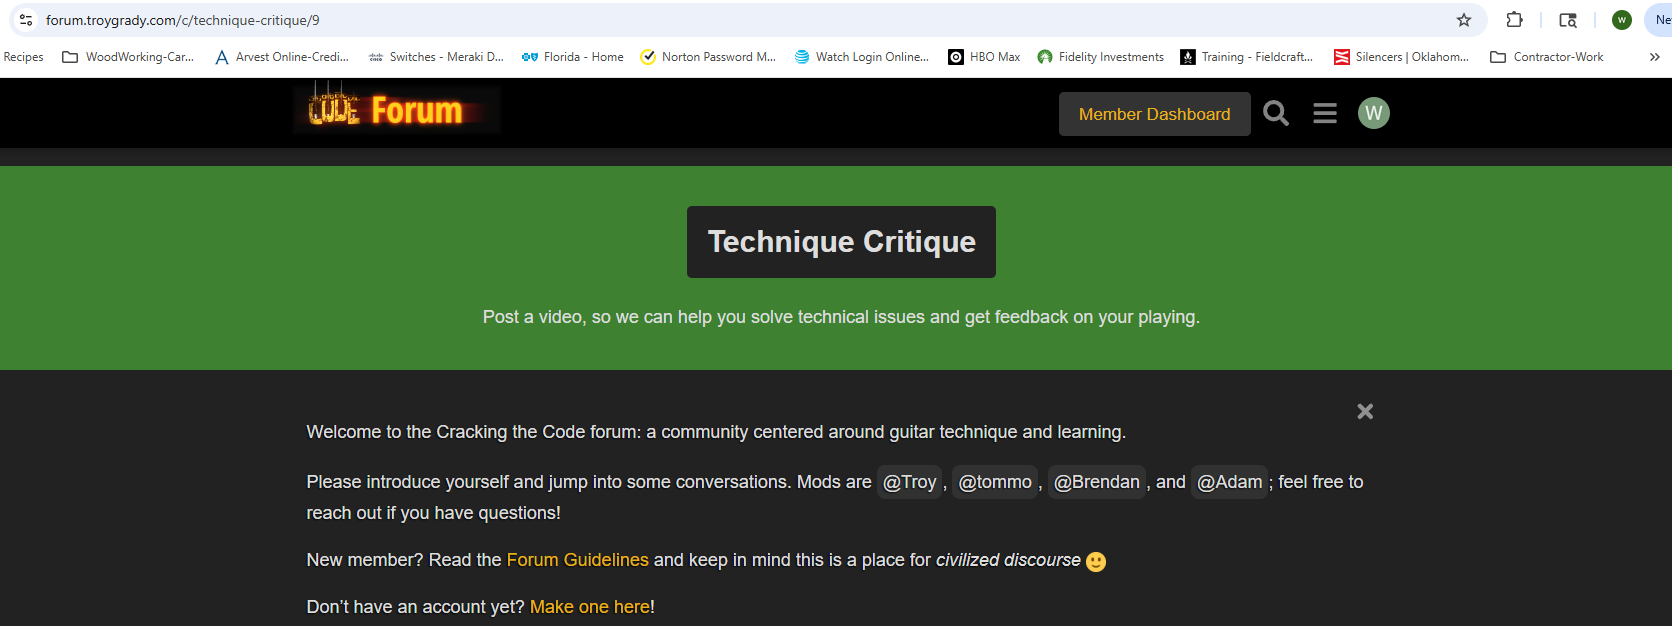This screenshot has width=1672, height=626.
Task: Click the green W user avatar
Action: click(1373, 113)
